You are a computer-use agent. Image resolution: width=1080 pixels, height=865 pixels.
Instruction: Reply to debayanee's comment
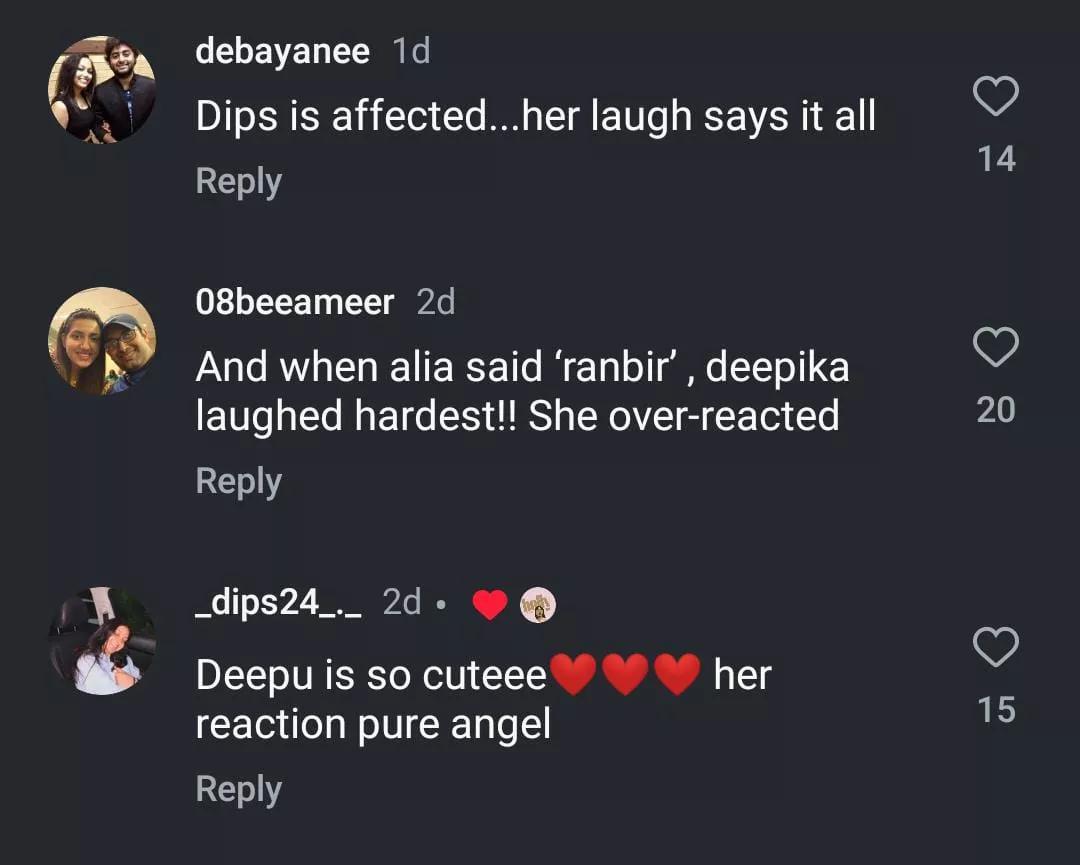coord(238,181)
